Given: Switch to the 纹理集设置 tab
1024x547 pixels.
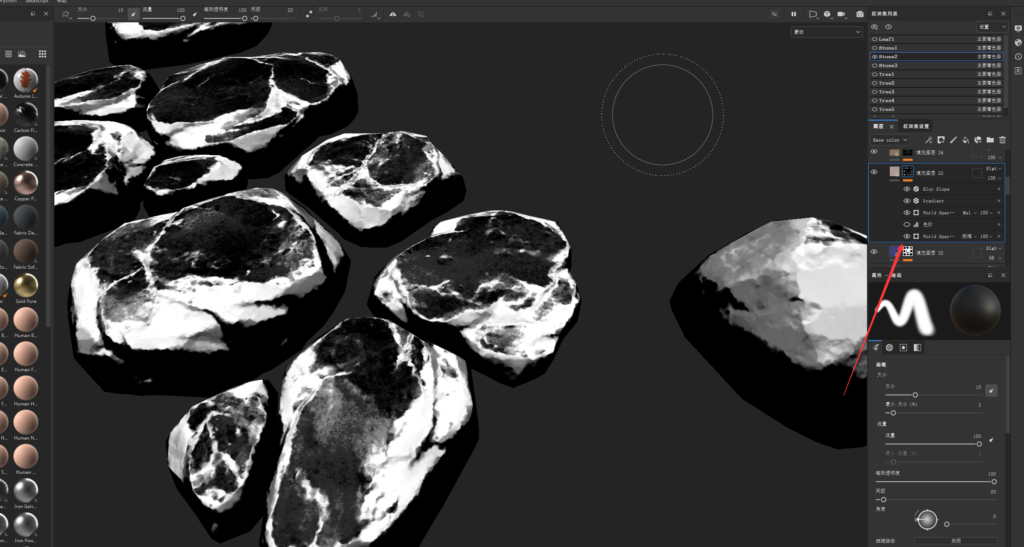Looking at the screenshot, I should [x=916, y=126].
